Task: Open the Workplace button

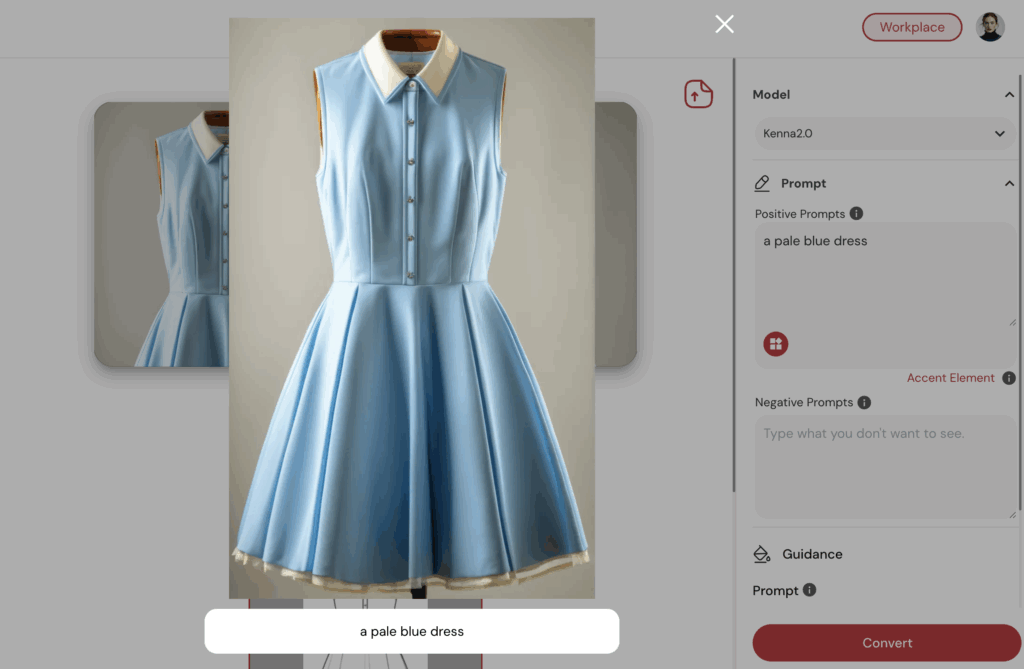Action: 912,27
